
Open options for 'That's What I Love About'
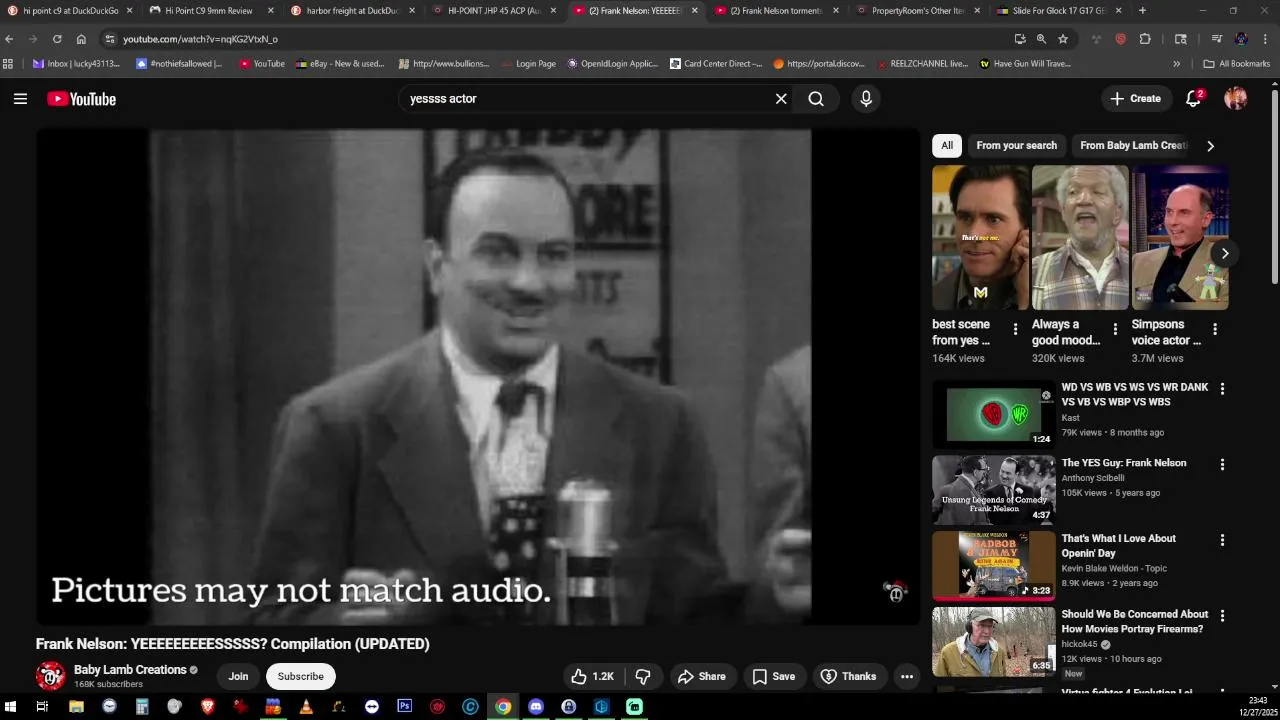pyautogui.click(x=1222, y=540)
